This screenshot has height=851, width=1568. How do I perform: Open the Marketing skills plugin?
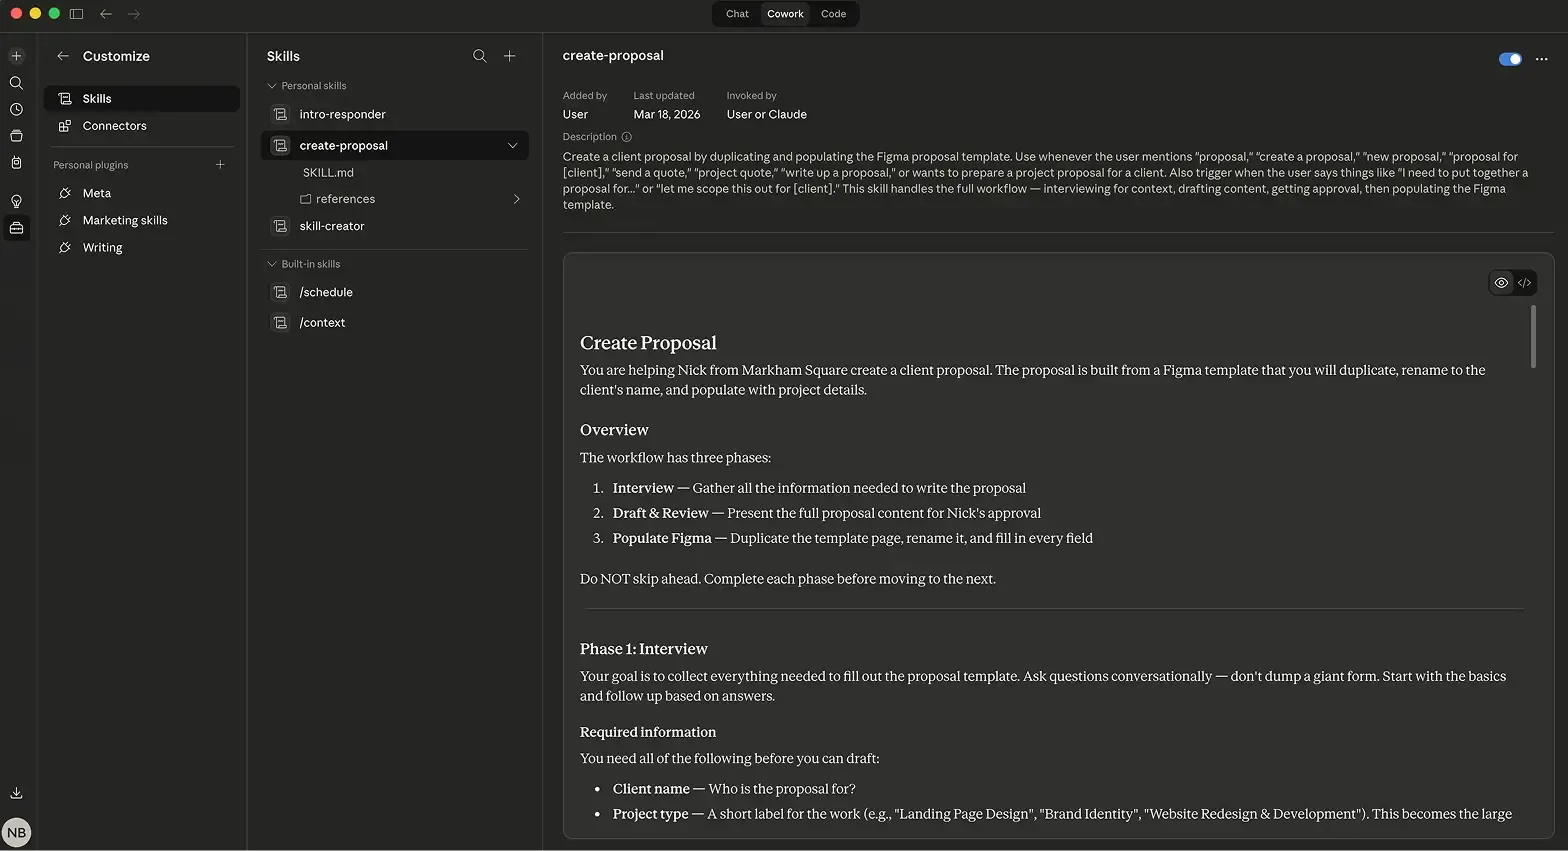[x=125, y=220]
